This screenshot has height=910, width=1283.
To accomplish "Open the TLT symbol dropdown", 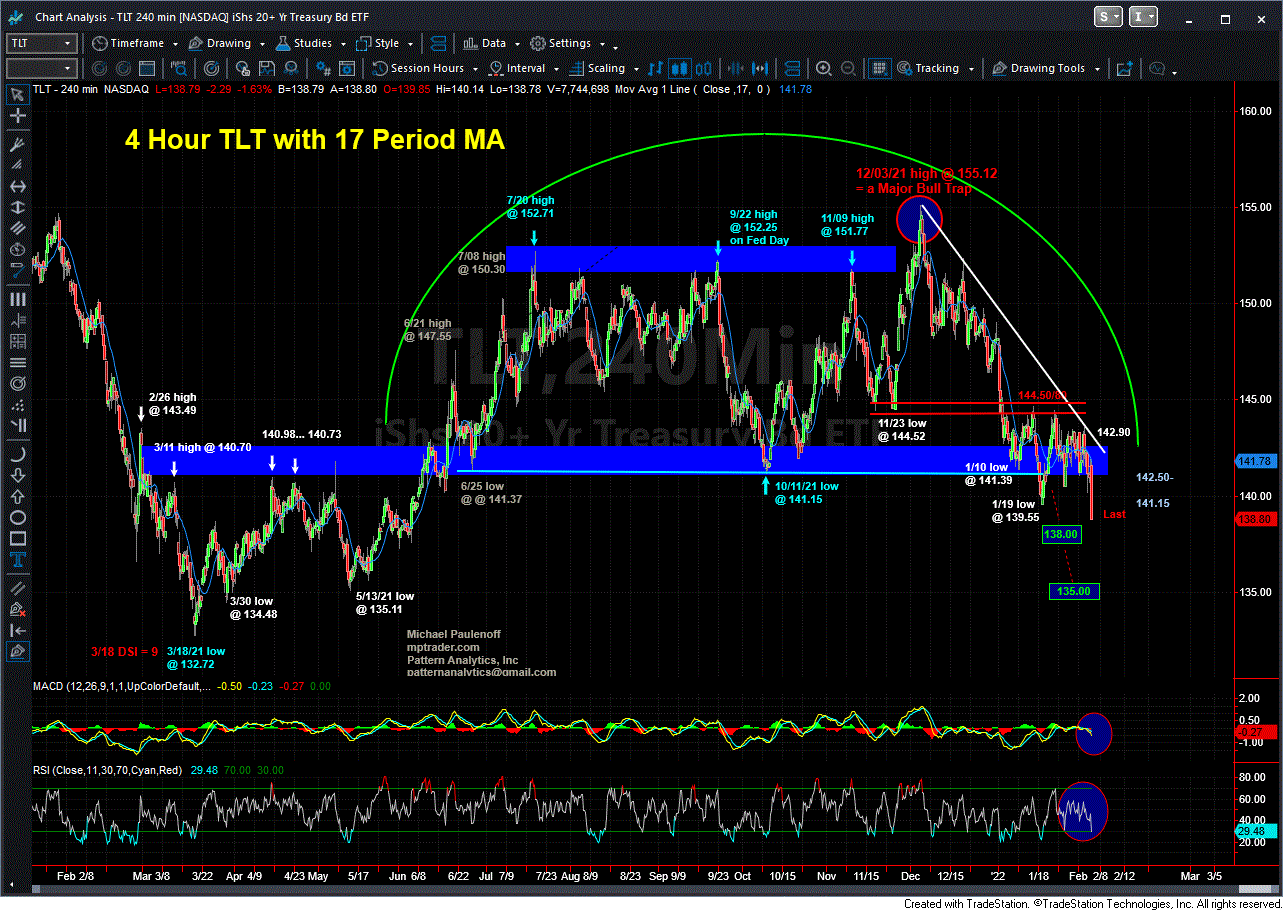I will click(x=67, y=43).
